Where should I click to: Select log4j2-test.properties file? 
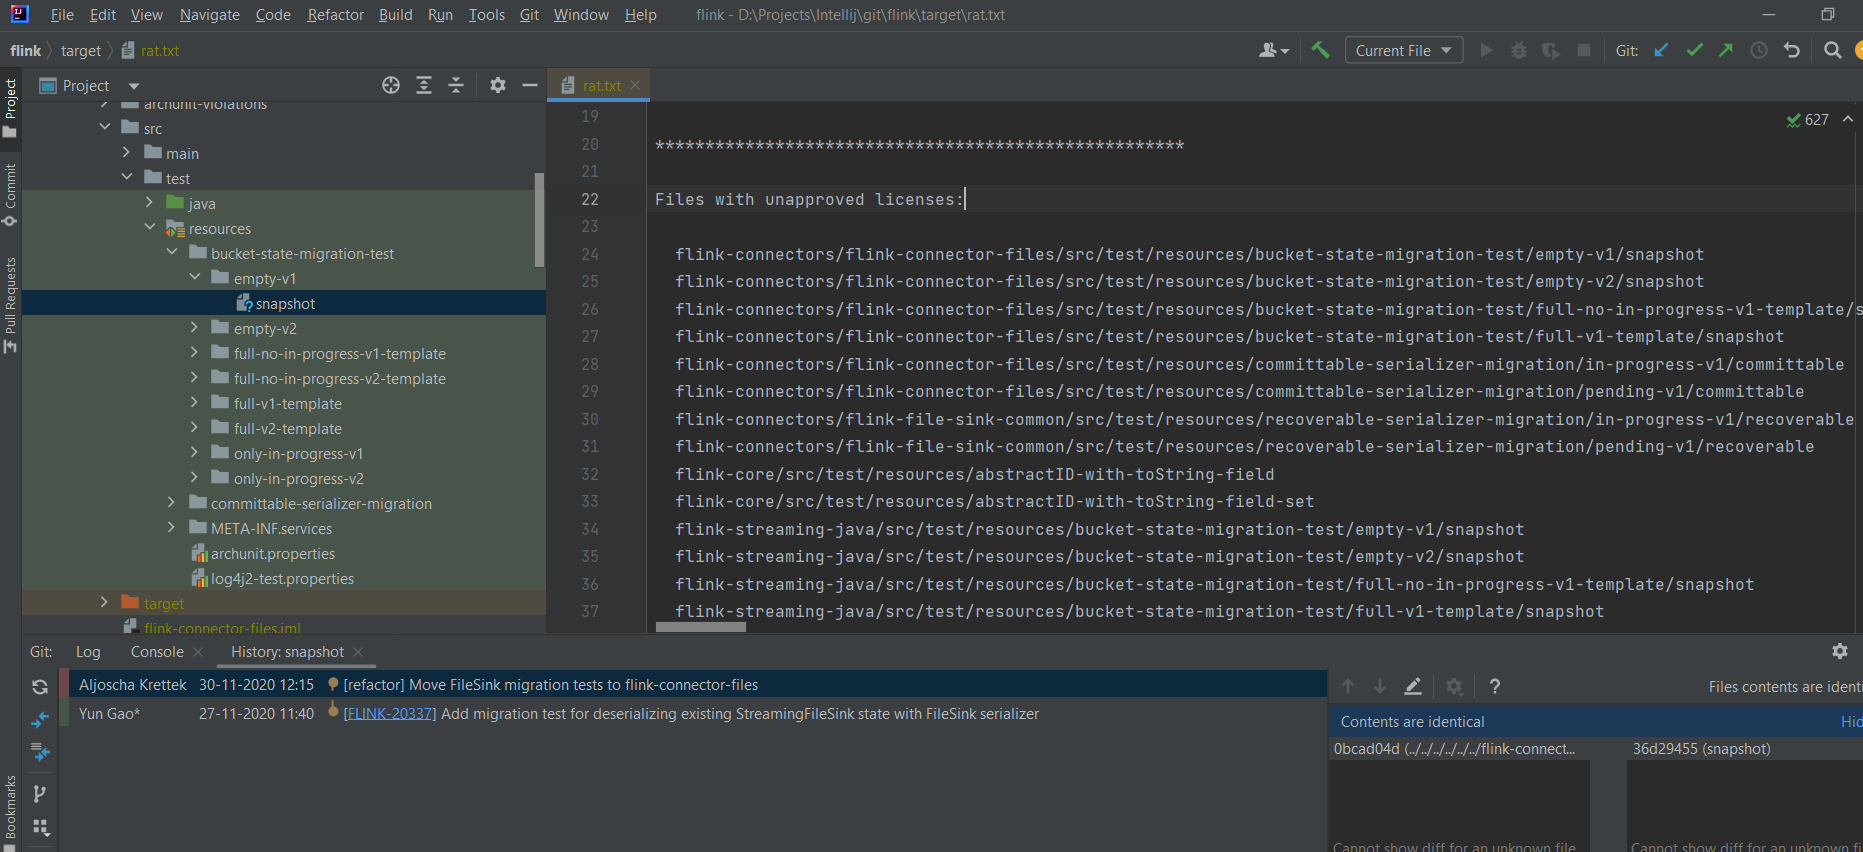(282, 578)
